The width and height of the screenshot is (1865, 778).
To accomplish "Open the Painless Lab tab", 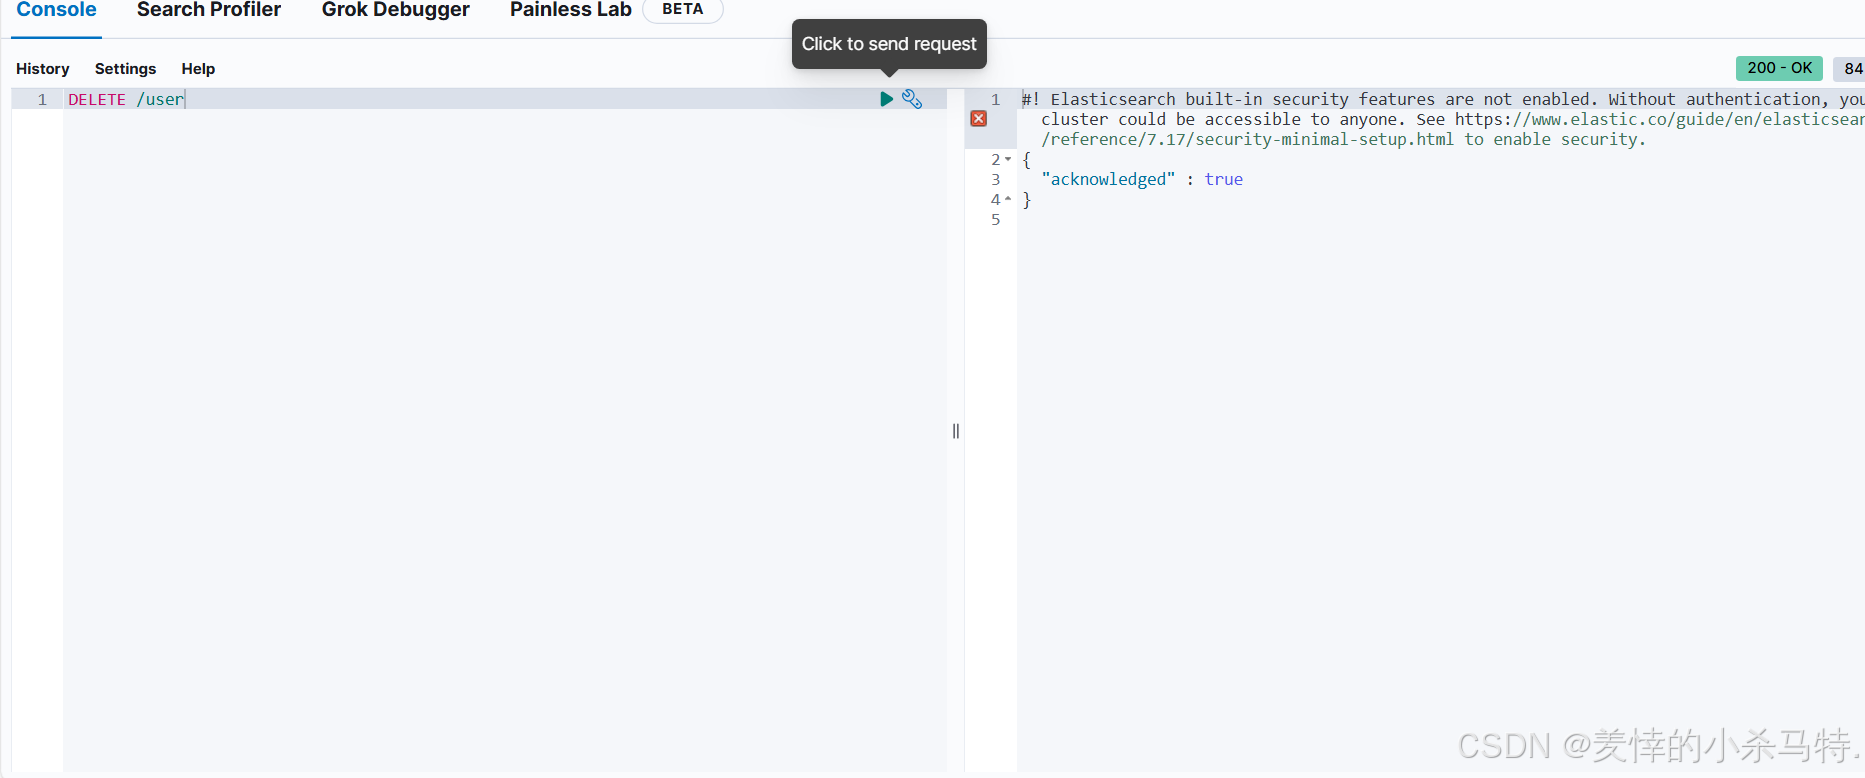I will (571, 10).
